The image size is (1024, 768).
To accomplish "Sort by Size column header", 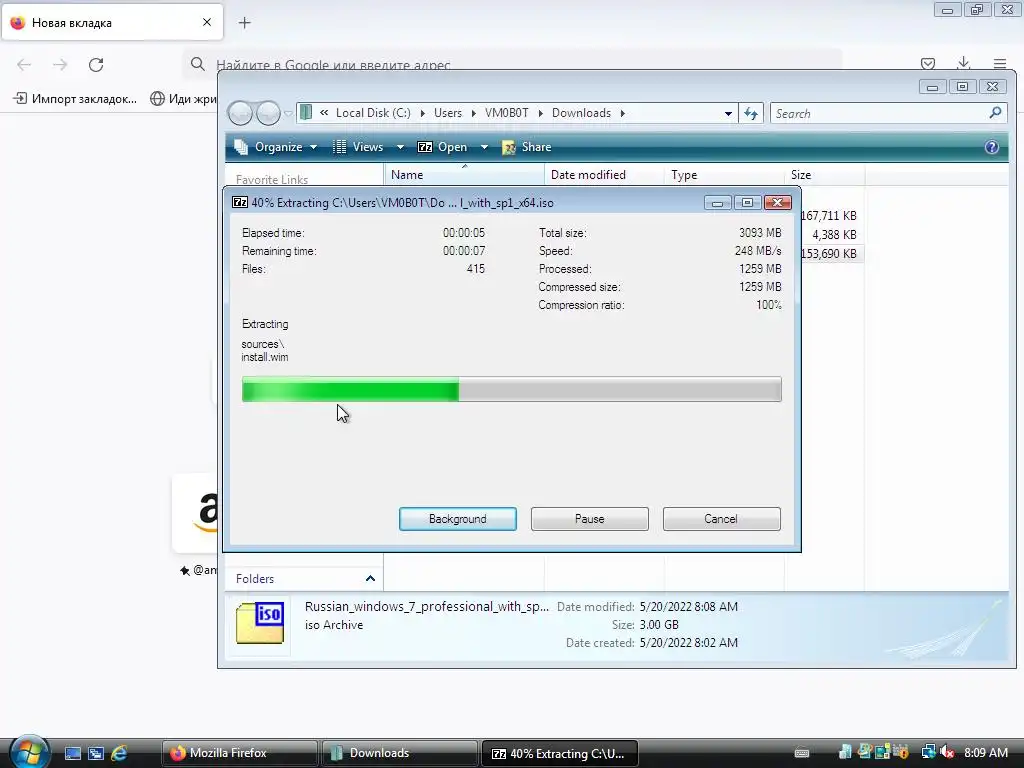I will [825, 174].
